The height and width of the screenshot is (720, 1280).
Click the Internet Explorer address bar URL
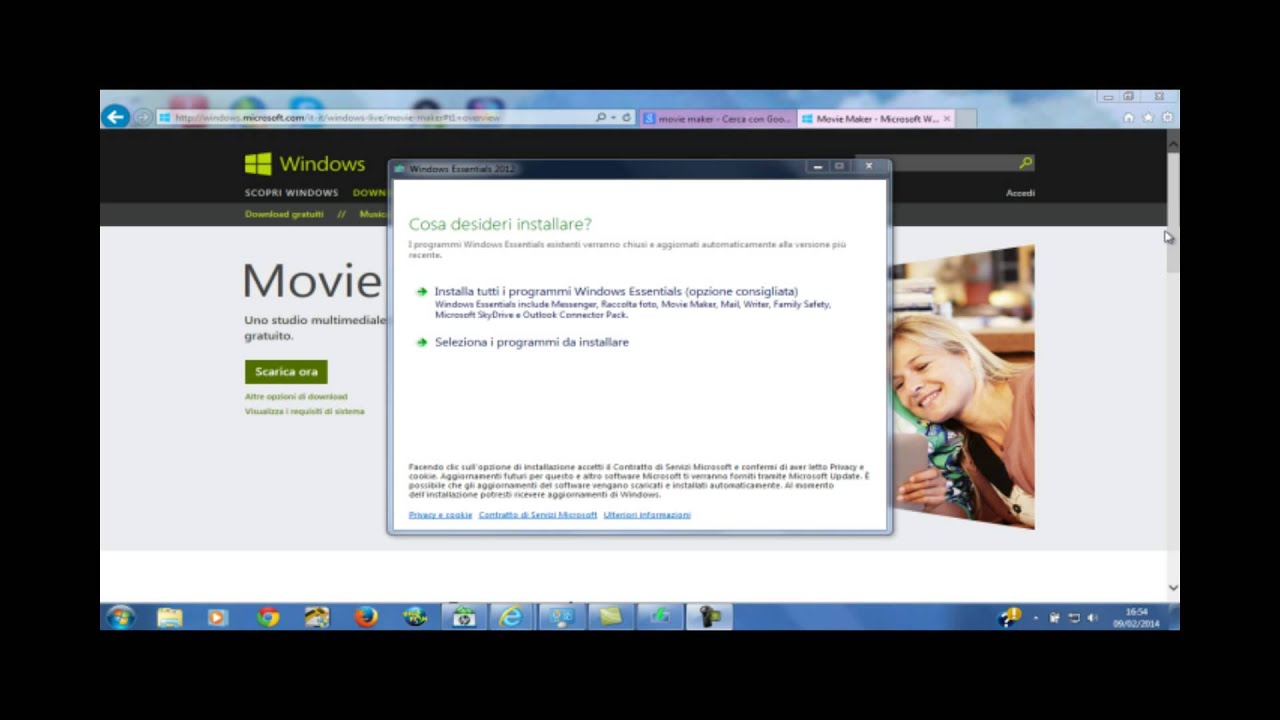(337, 117)
